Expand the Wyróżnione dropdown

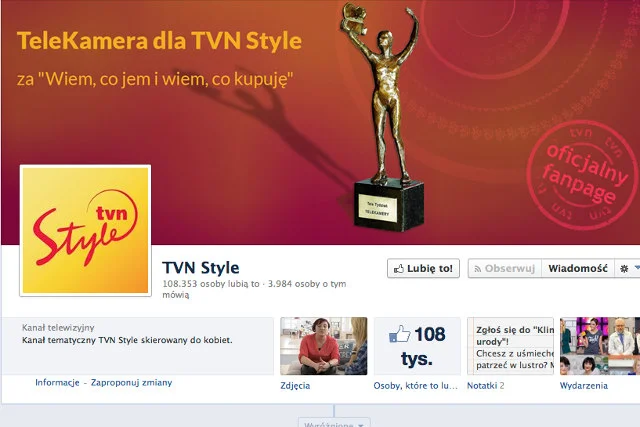click(334, 423)
